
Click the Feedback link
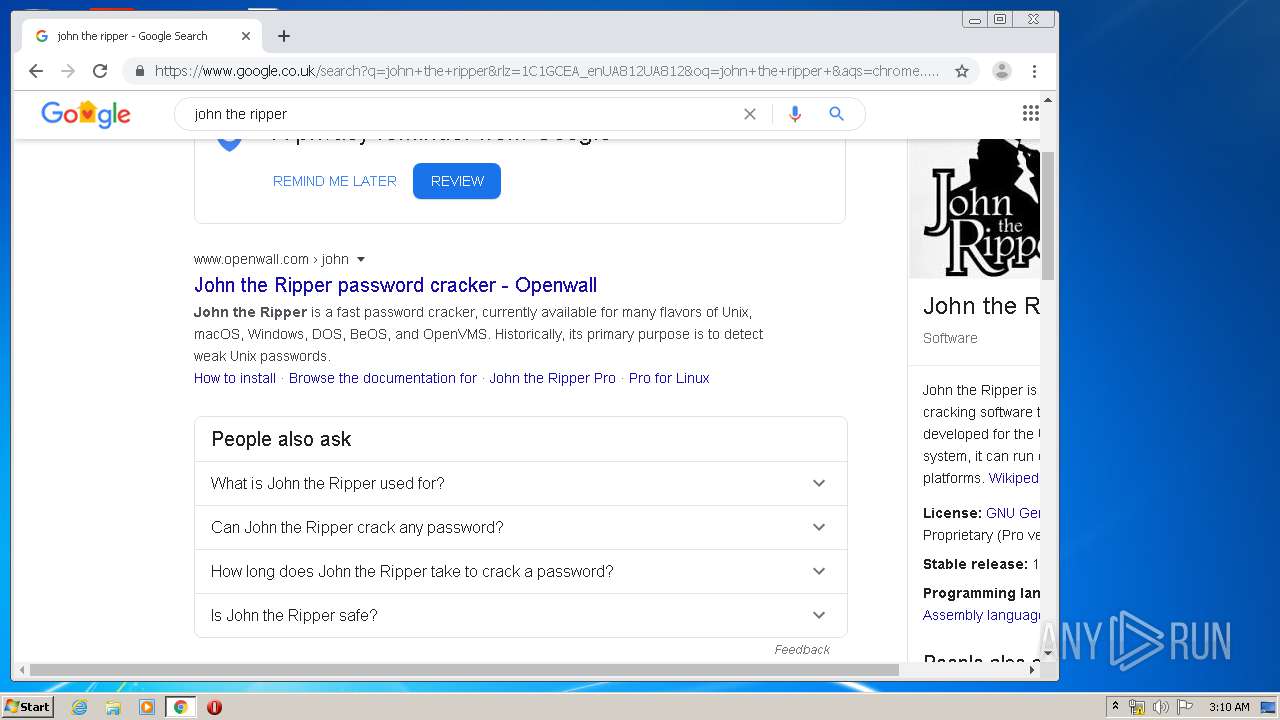tap(802, 650)
